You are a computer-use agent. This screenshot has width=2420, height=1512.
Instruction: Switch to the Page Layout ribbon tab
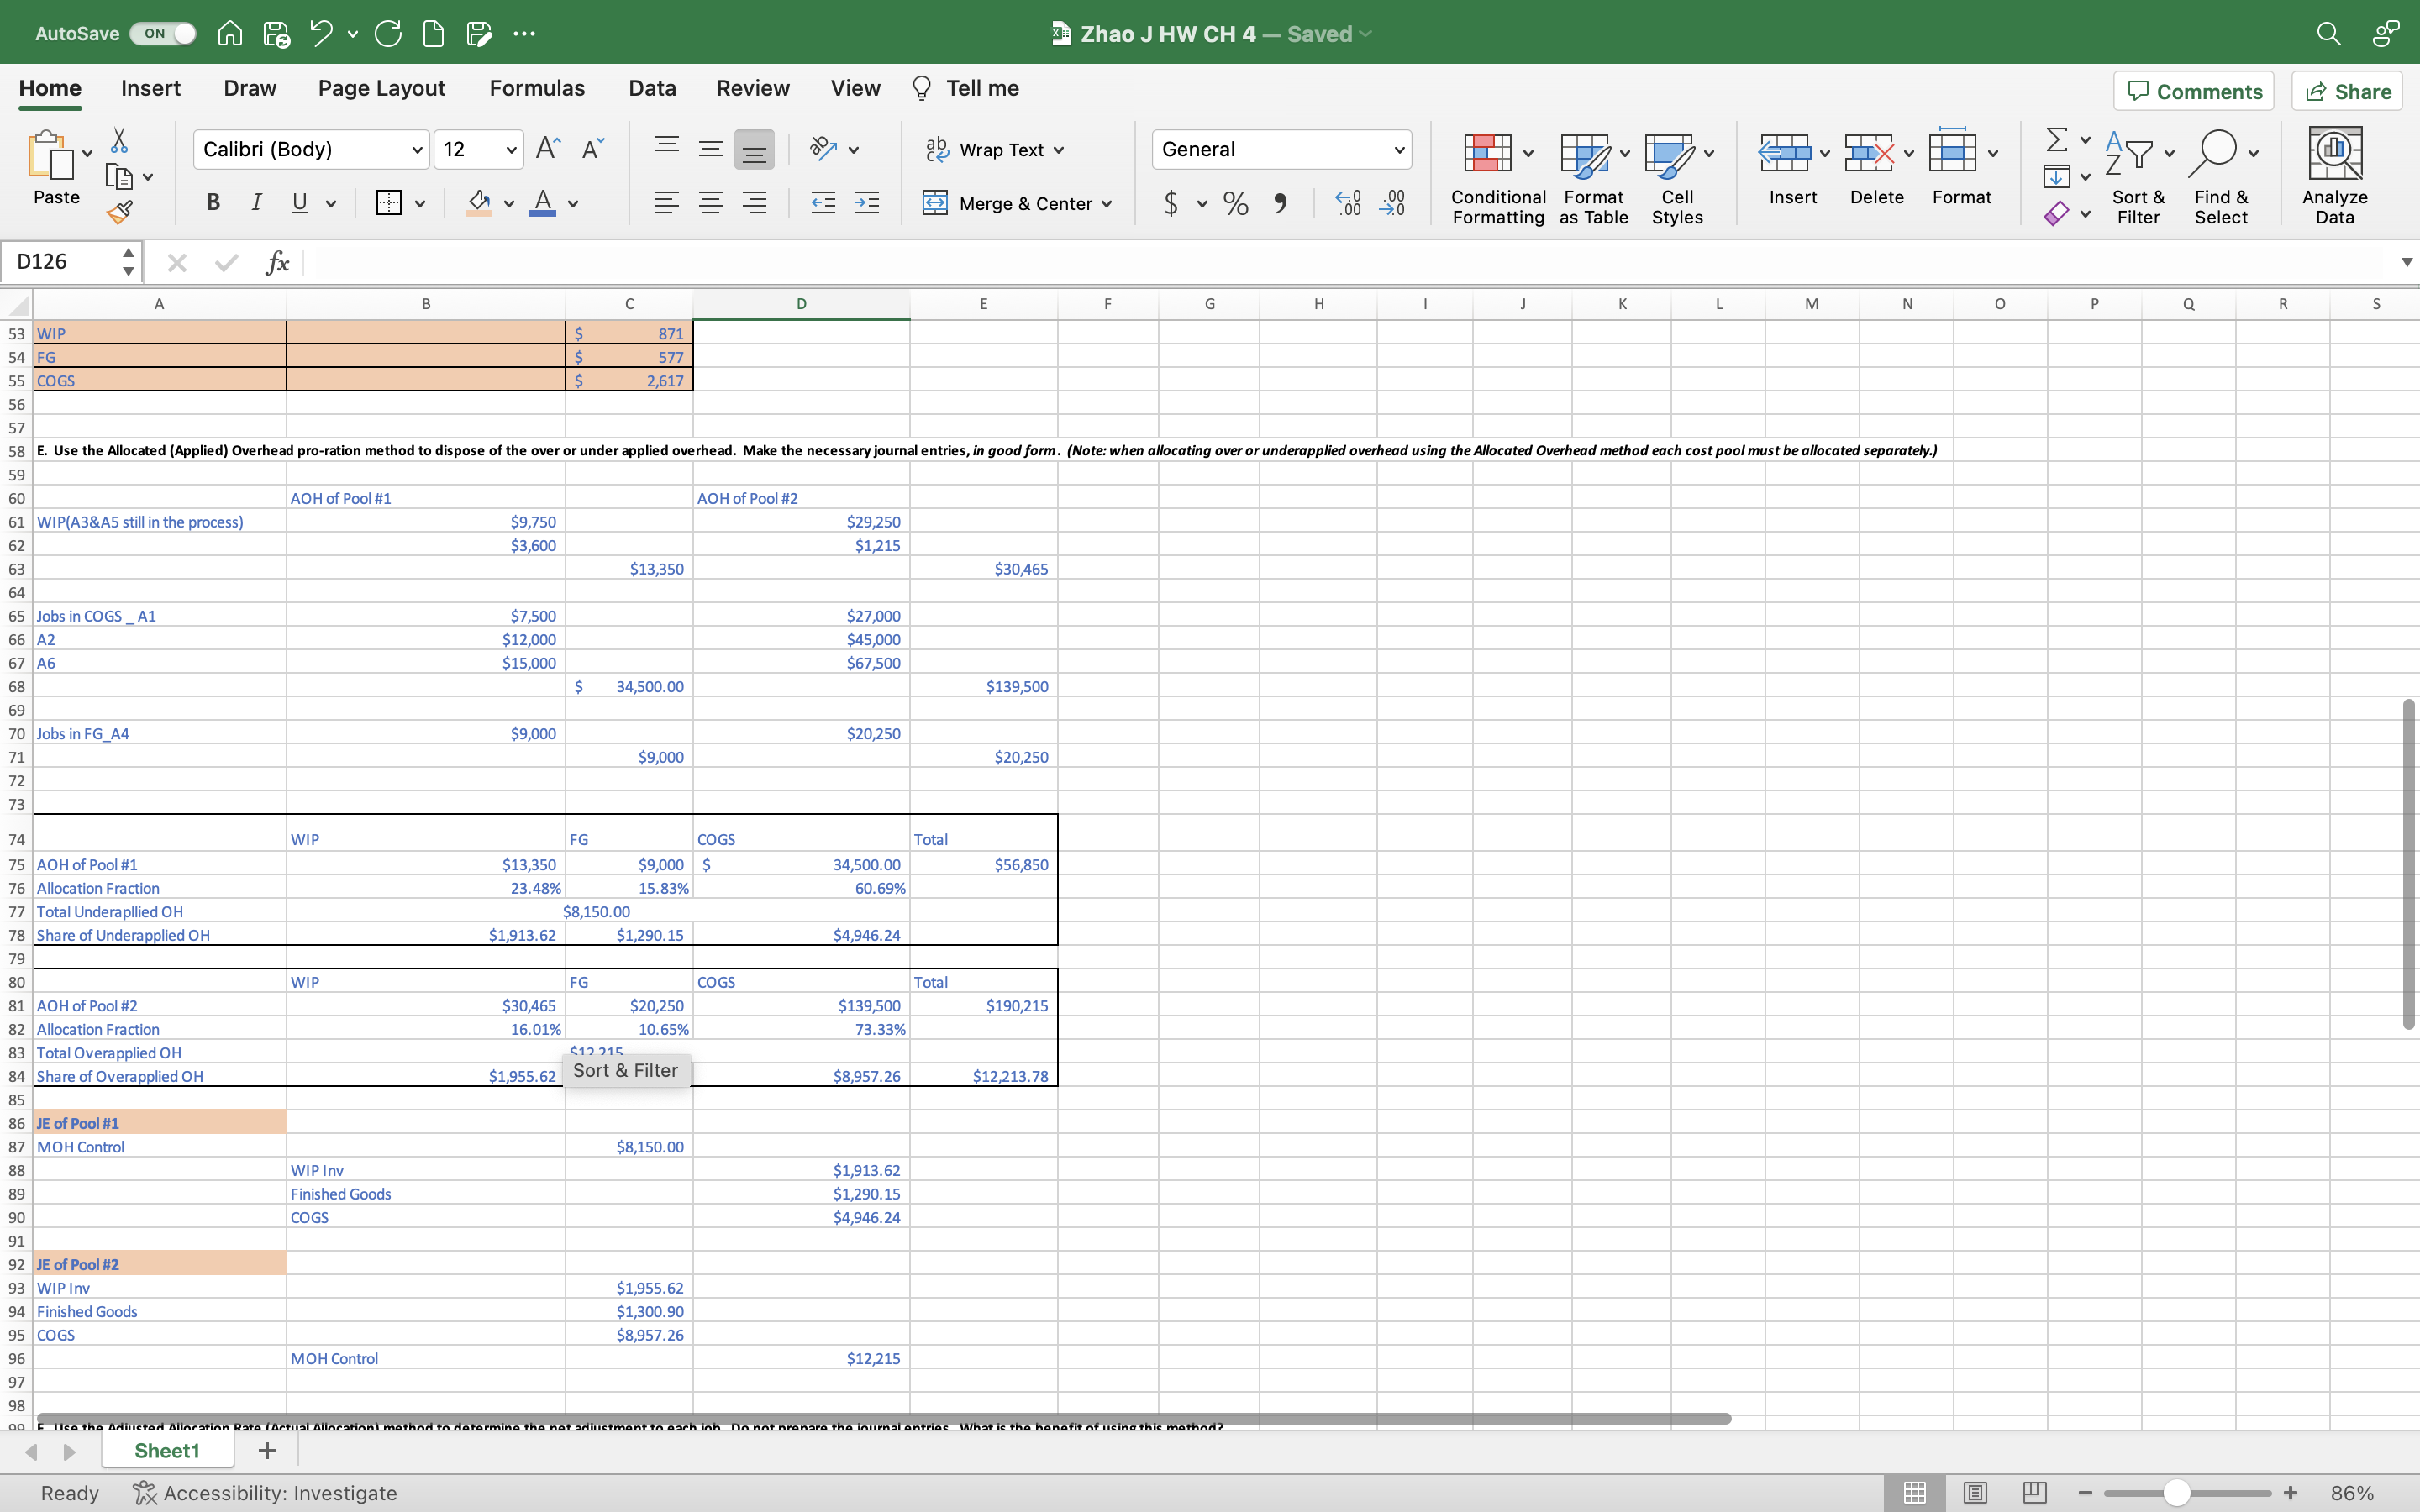coord(381,88)
